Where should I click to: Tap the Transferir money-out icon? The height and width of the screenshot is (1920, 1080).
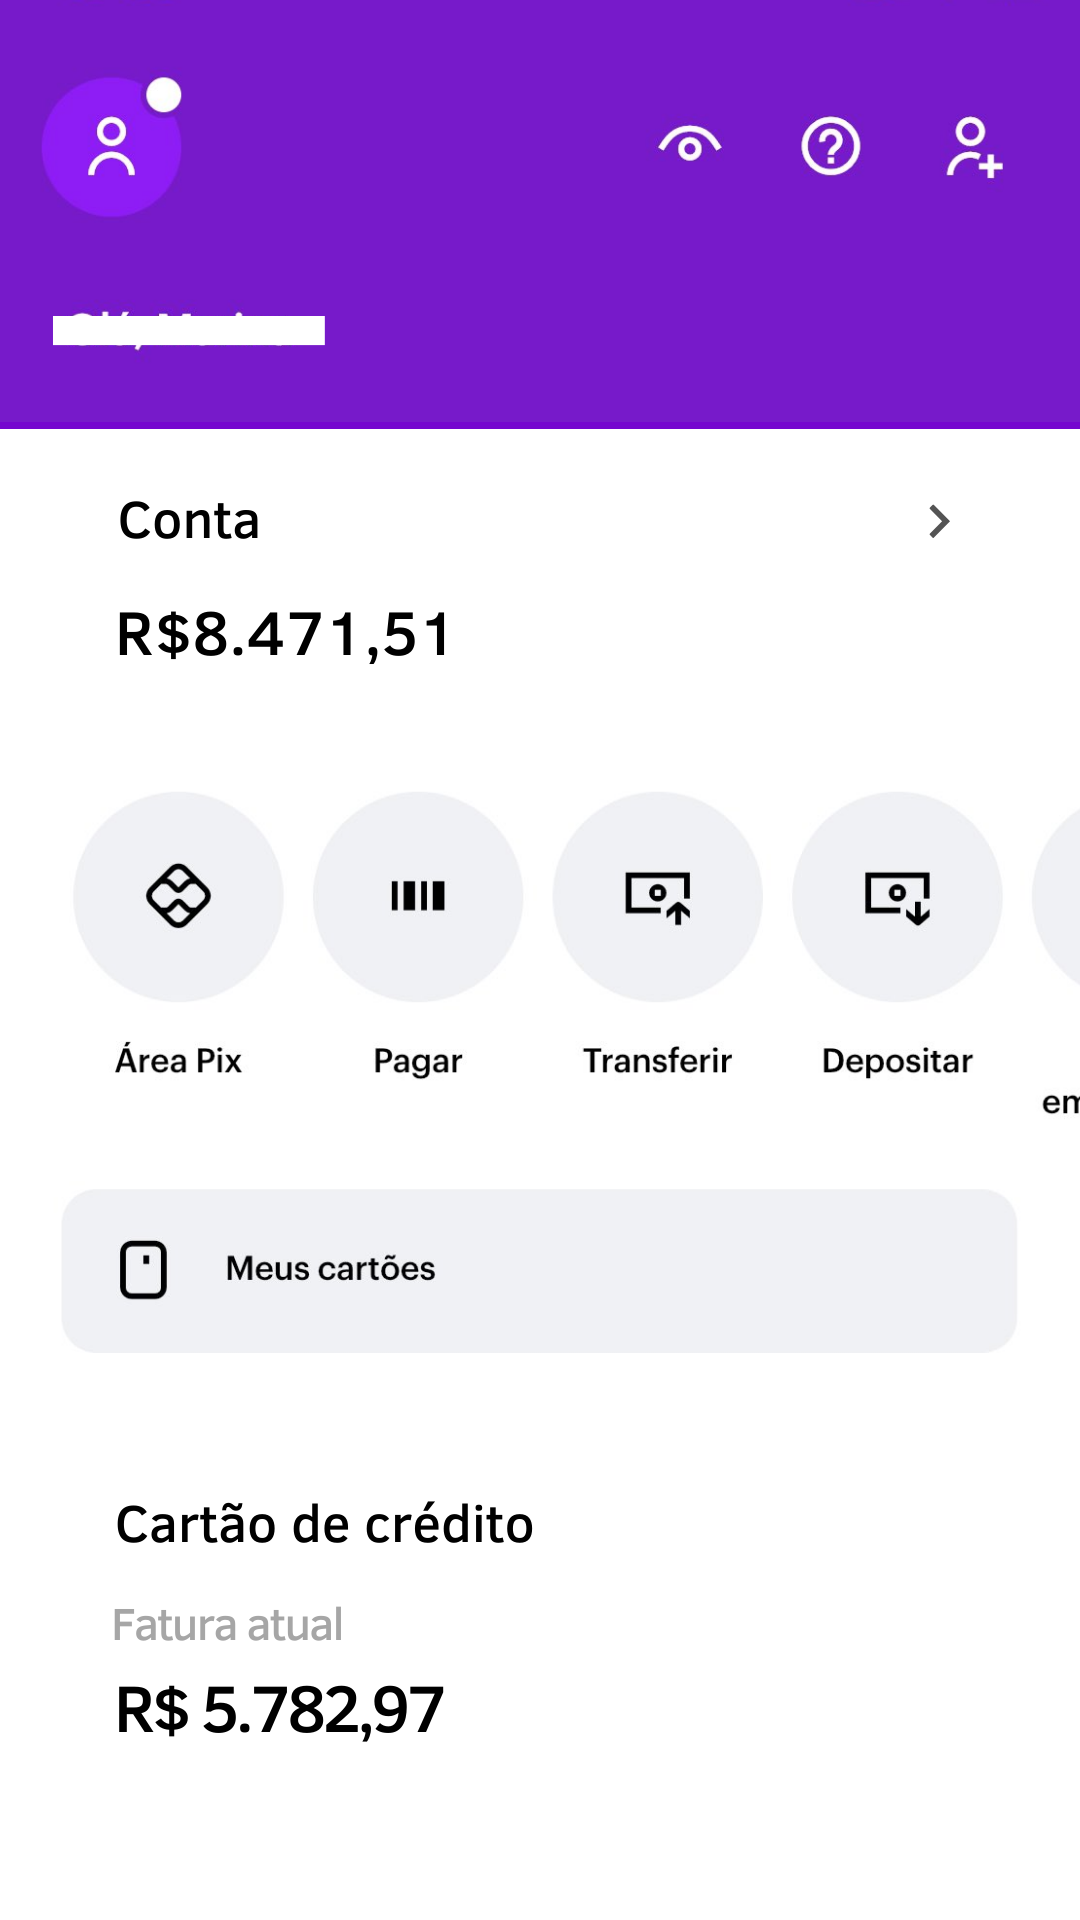(x=658, y=896)
